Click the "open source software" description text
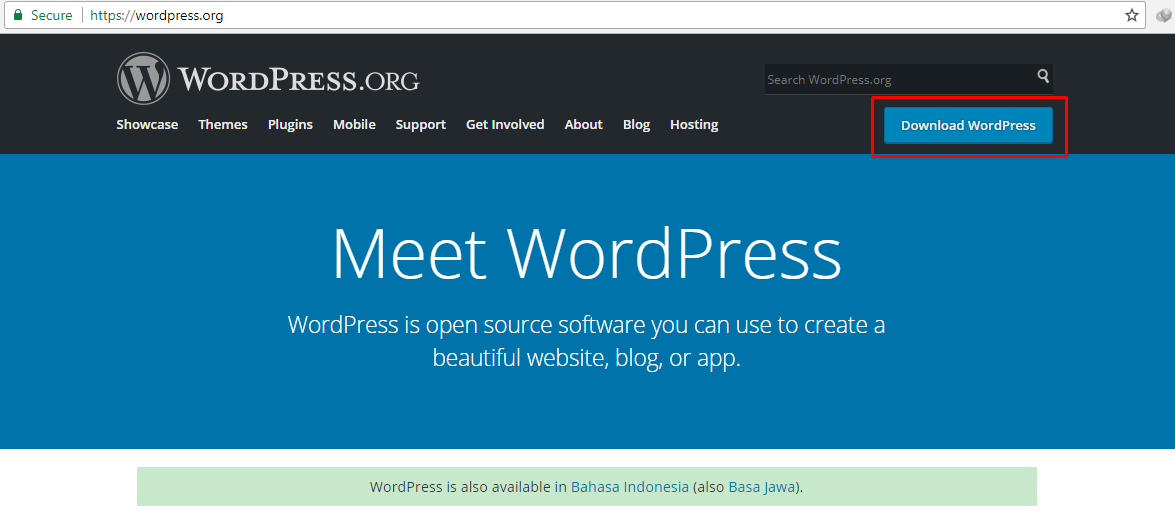Viewport: 1175px width, 513px height. (x=587, y=341)
